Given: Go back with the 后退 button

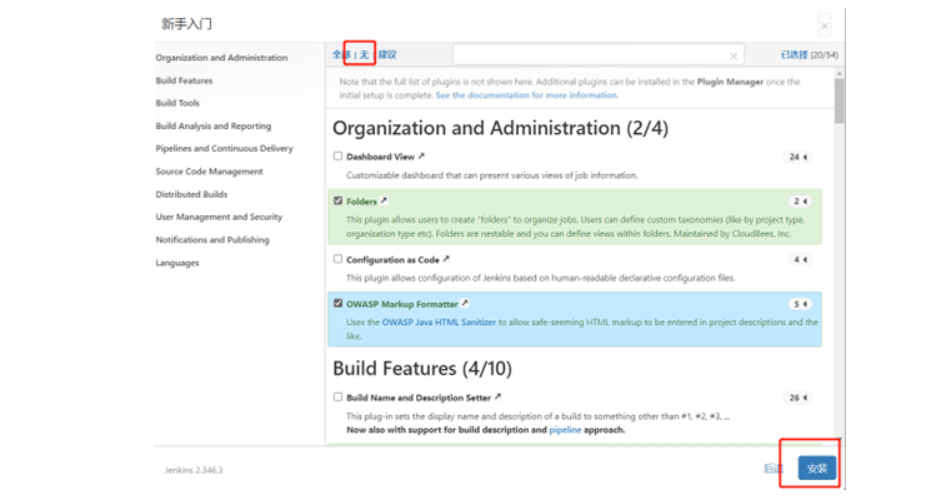Looking at the screenshot, I should coord(773,469).
